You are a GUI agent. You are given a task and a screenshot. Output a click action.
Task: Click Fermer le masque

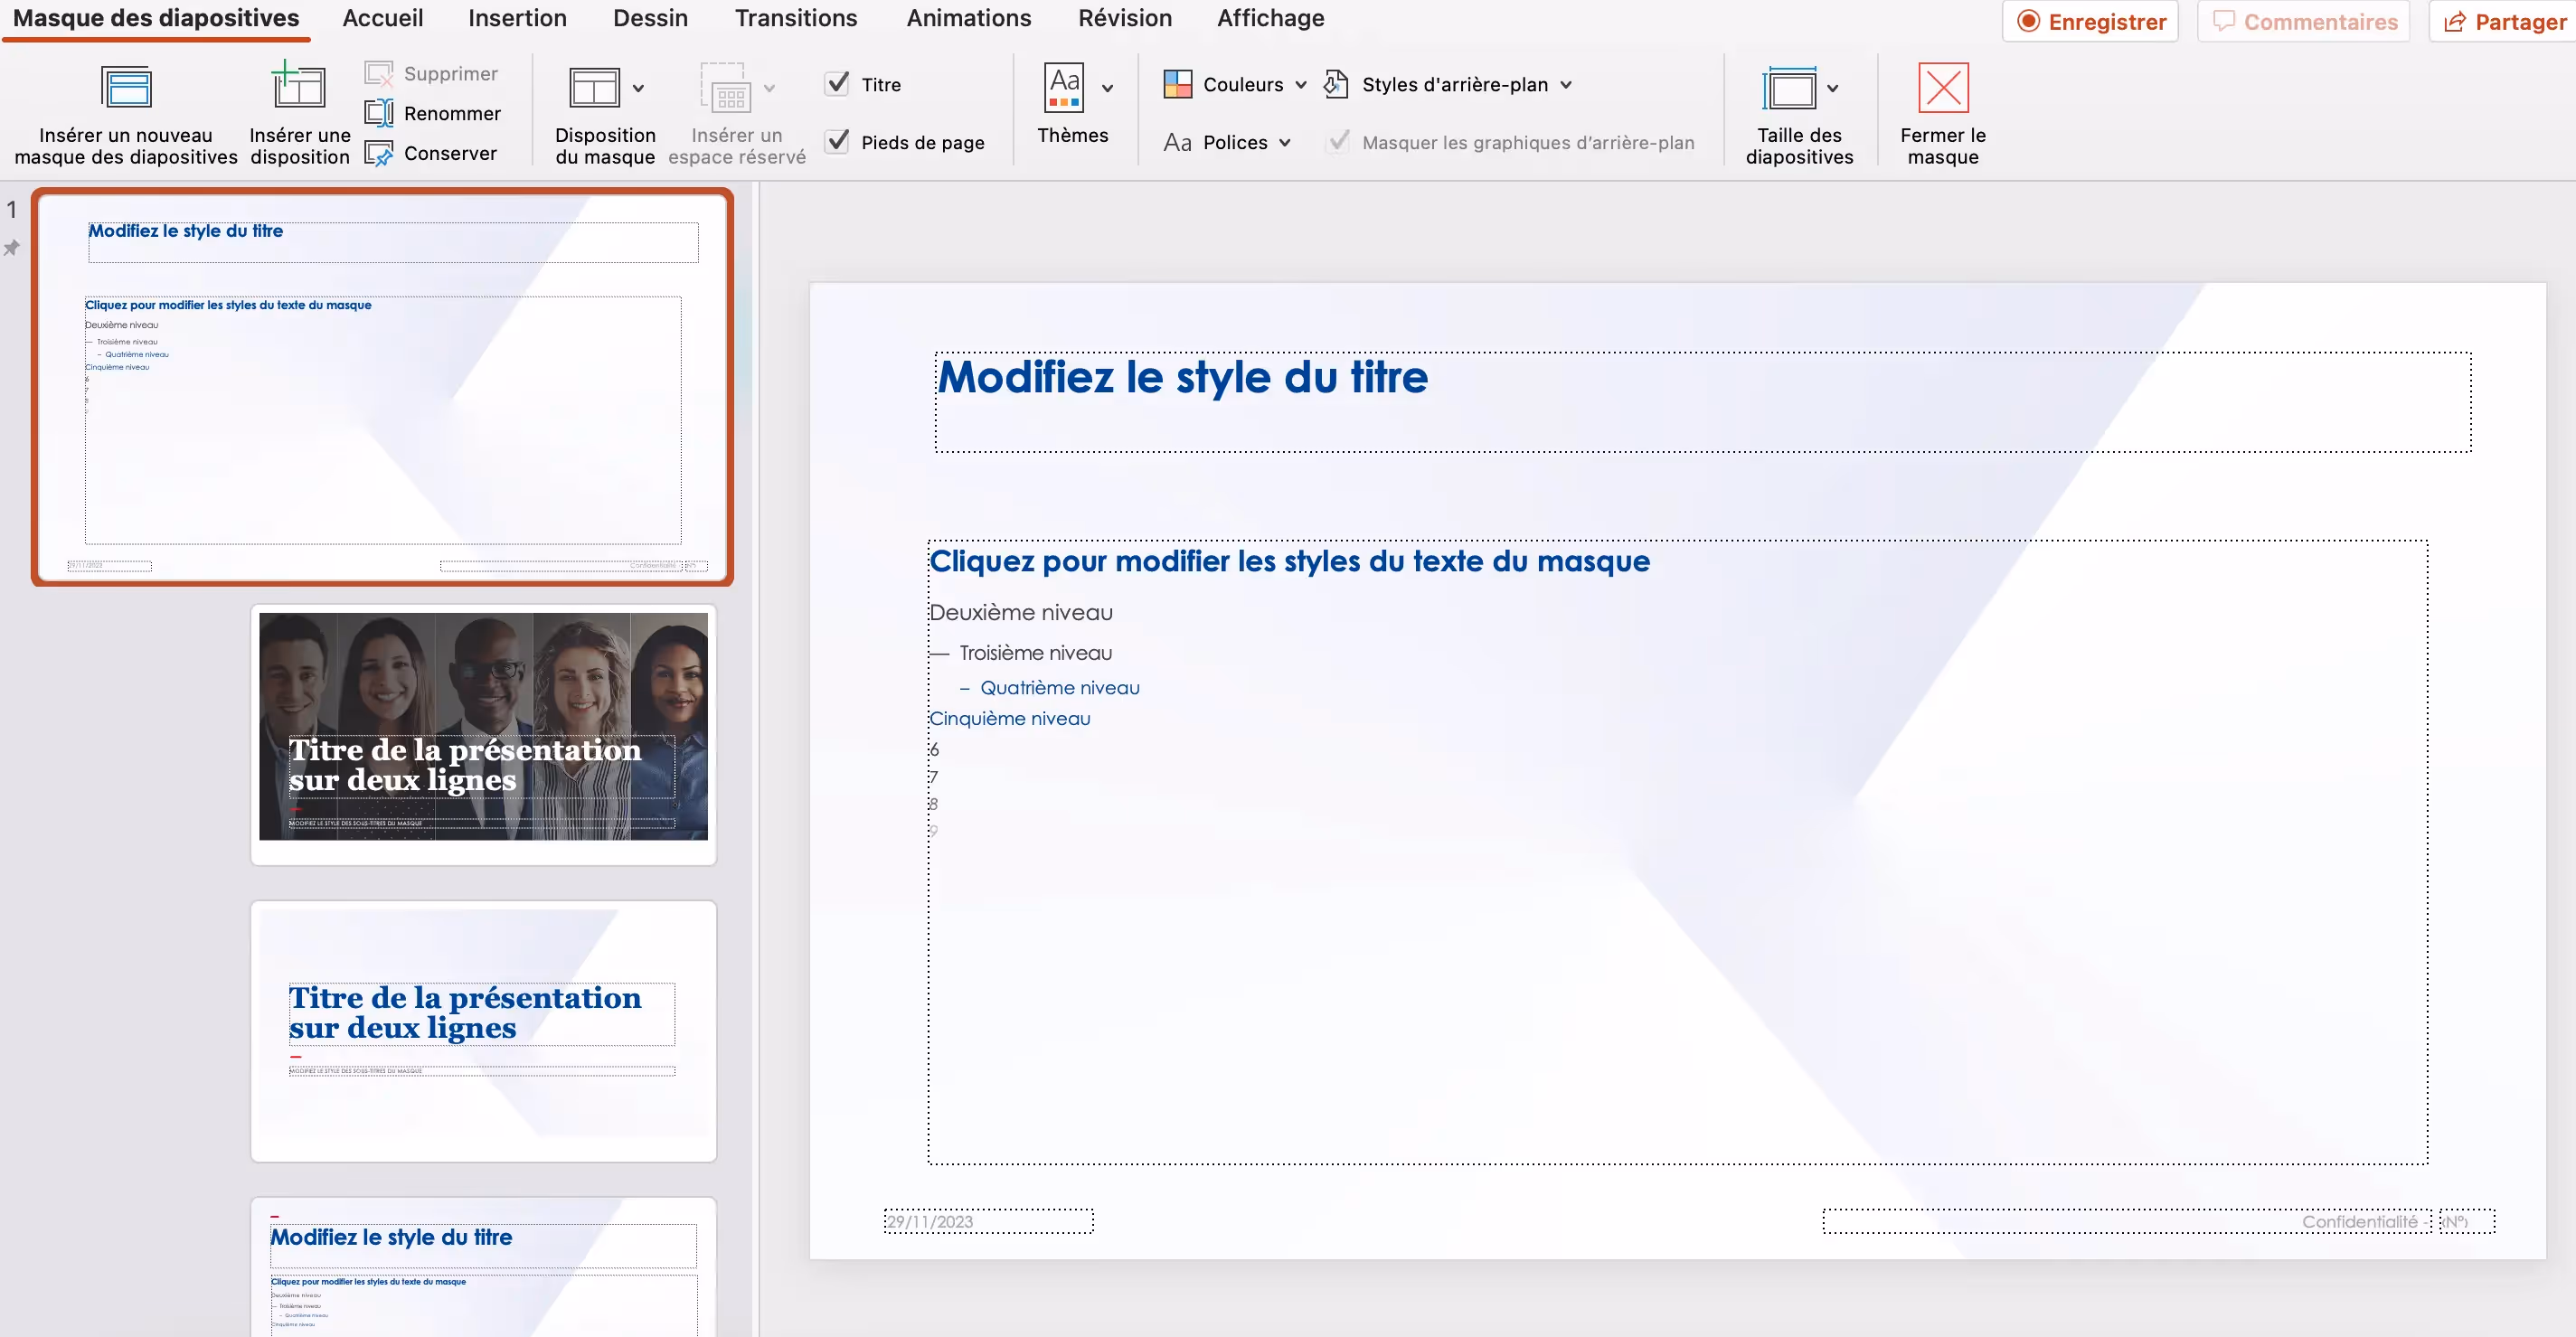(x=1940, y=110)
